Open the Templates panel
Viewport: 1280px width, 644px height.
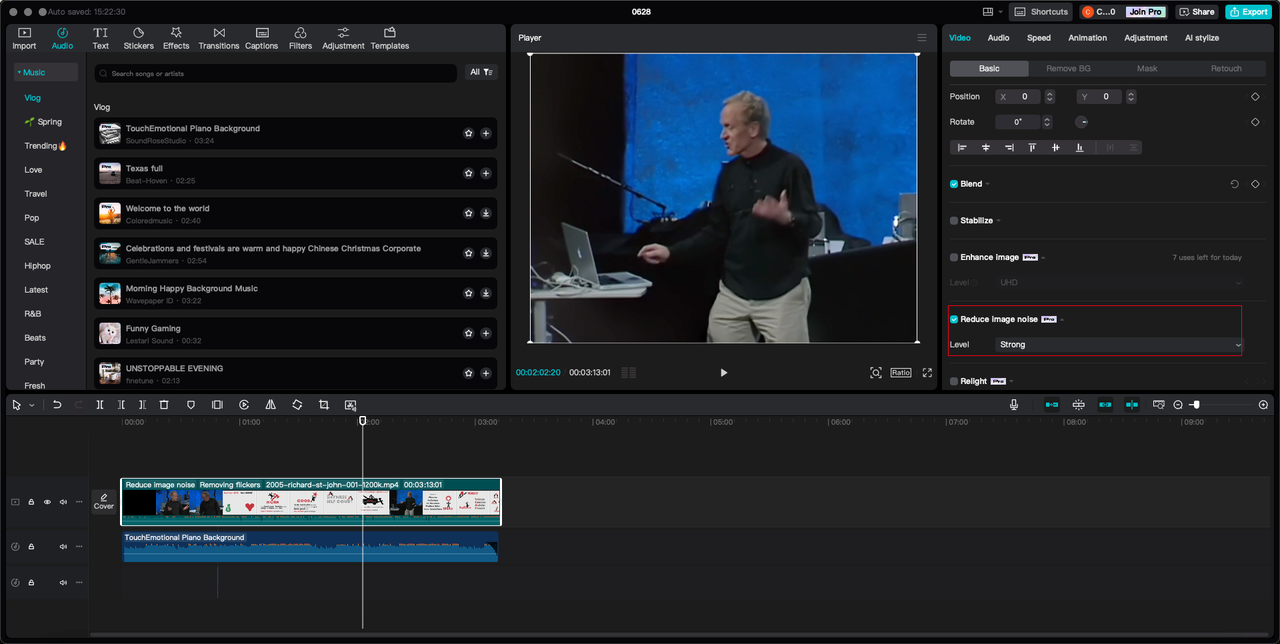(390, 38)
